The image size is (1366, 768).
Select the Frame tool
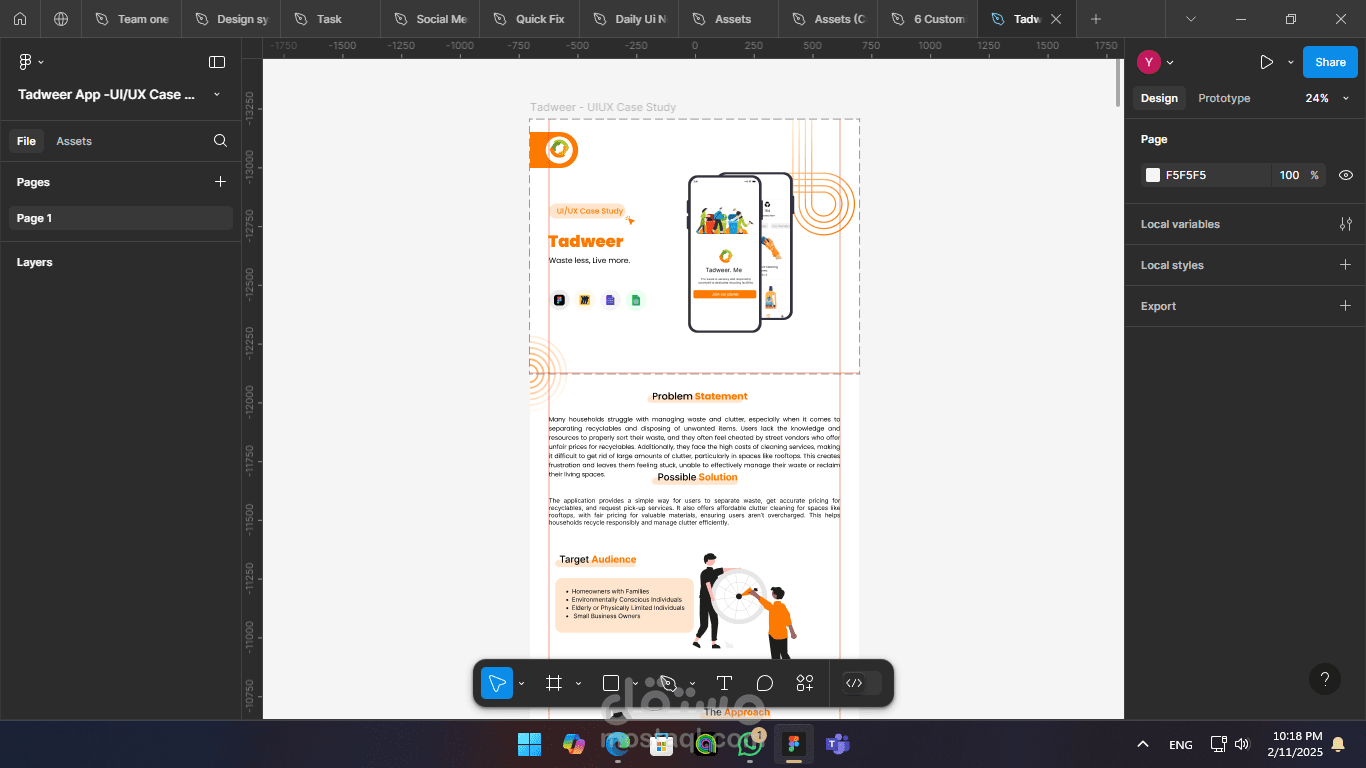coord(554,683)
